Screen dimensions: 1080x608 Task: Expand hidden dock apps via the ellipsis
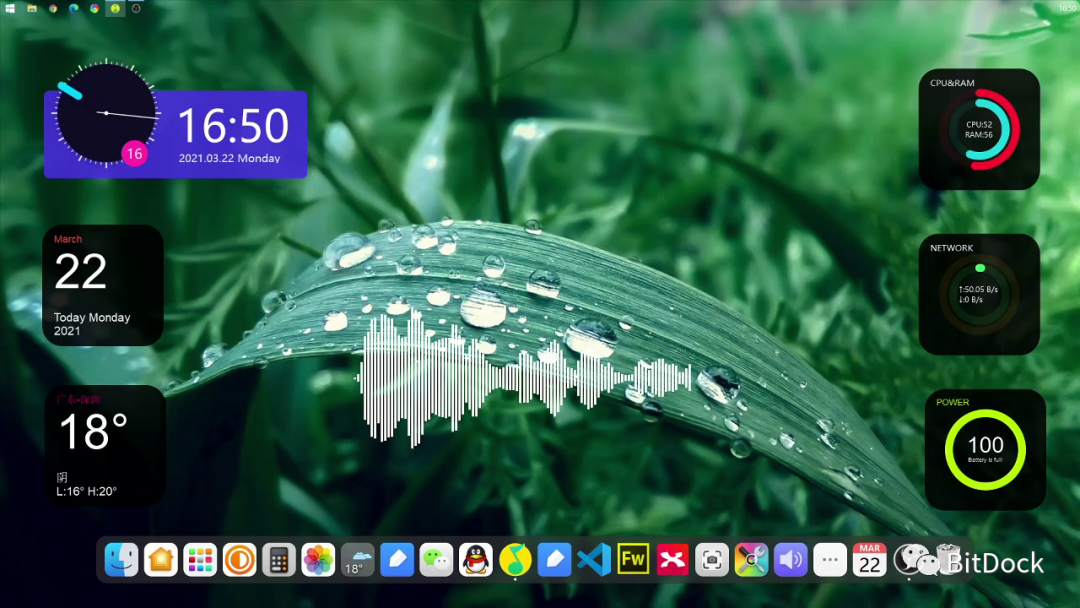830,560
